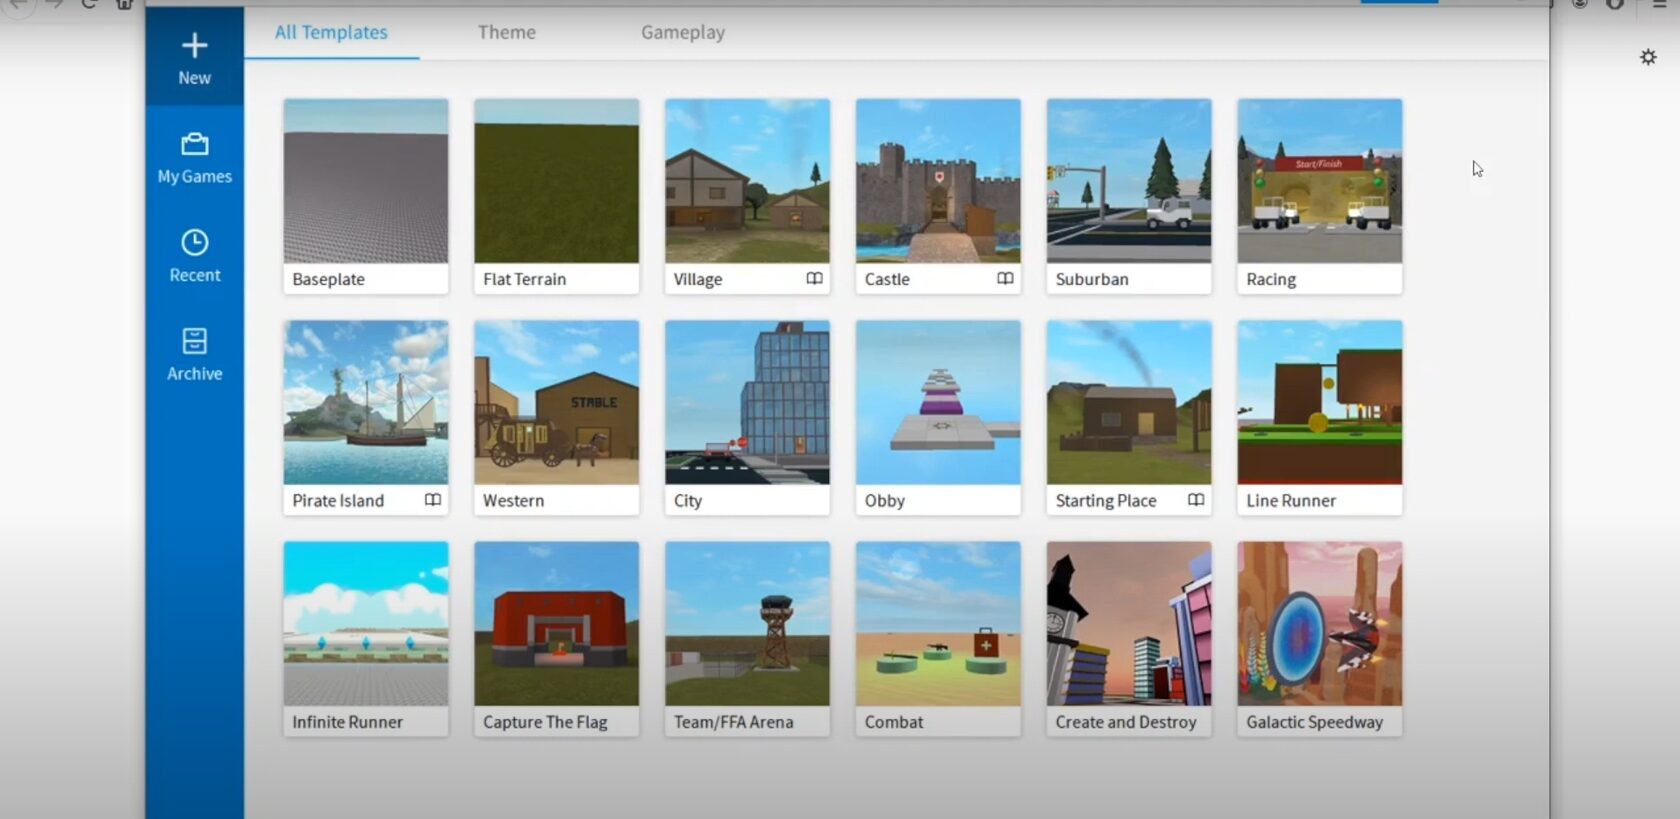
Task: Switch to the Theme tab
Action: coord(507,32)
